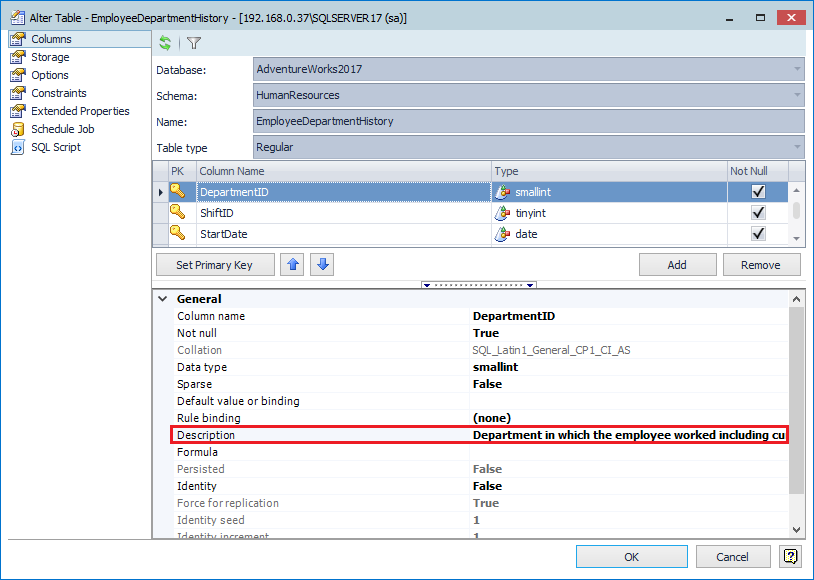This screenshot has width=814, height=580.
Task: Move column up with blue arrow
Action: pos(292,264)
